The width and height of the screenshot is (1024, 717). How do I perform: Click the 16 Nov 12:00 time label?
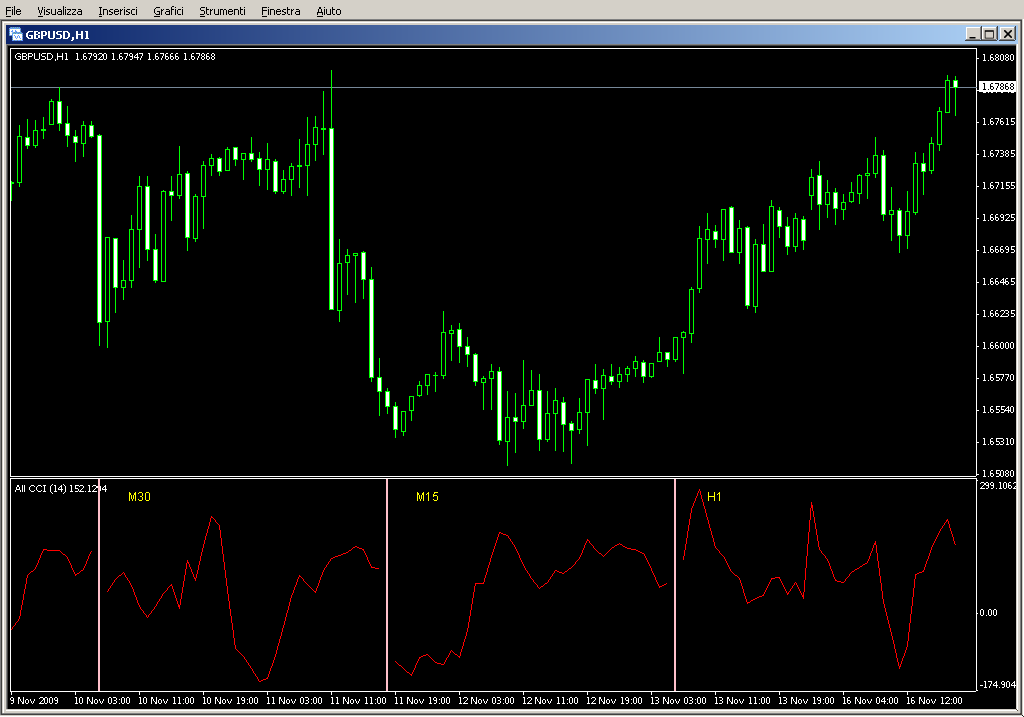[x=934, y=701]
